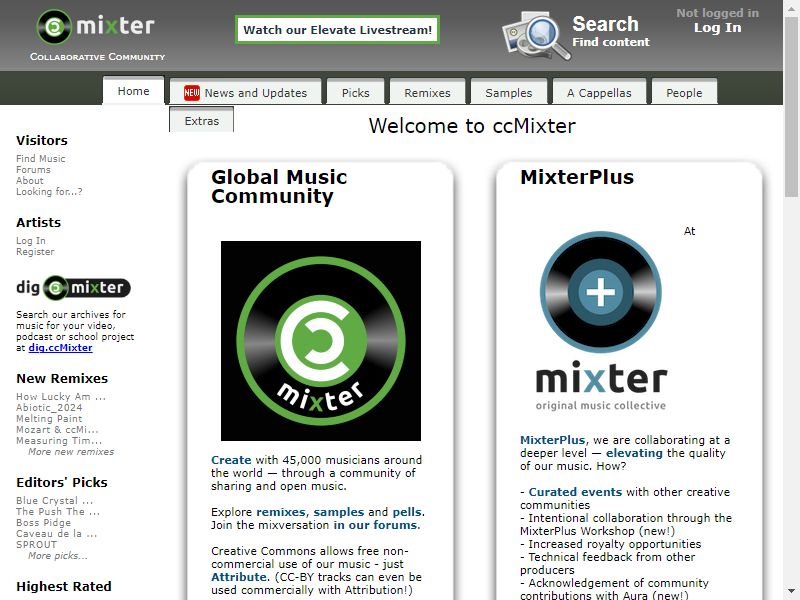800x600 pixels.
Task: Follow the pells link in card text
Action: click(x=407, y=512)
